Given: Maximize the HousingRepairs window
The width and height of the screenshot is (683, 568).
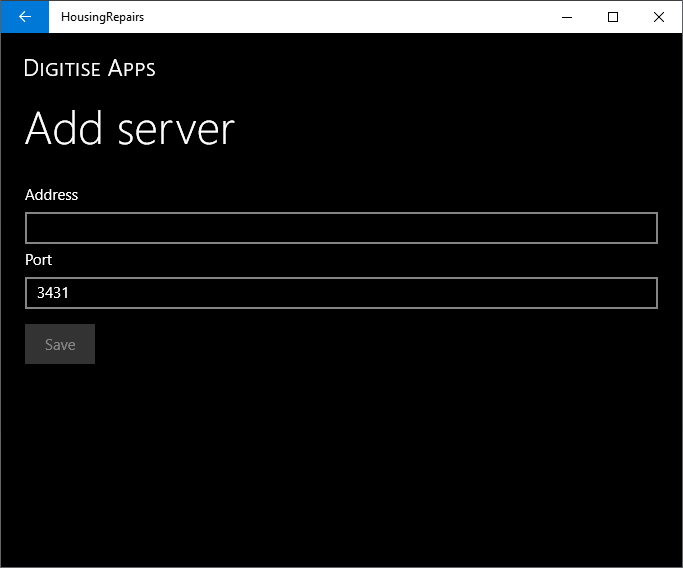Looking at the screenshot, I should (613, 17).
